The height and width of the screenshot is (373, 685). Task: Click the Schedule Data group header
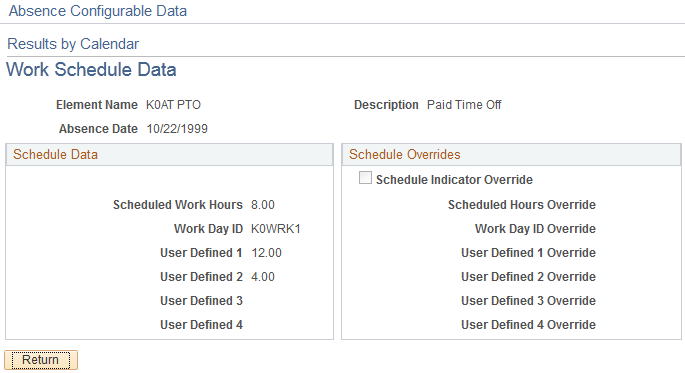coord(170,155)
